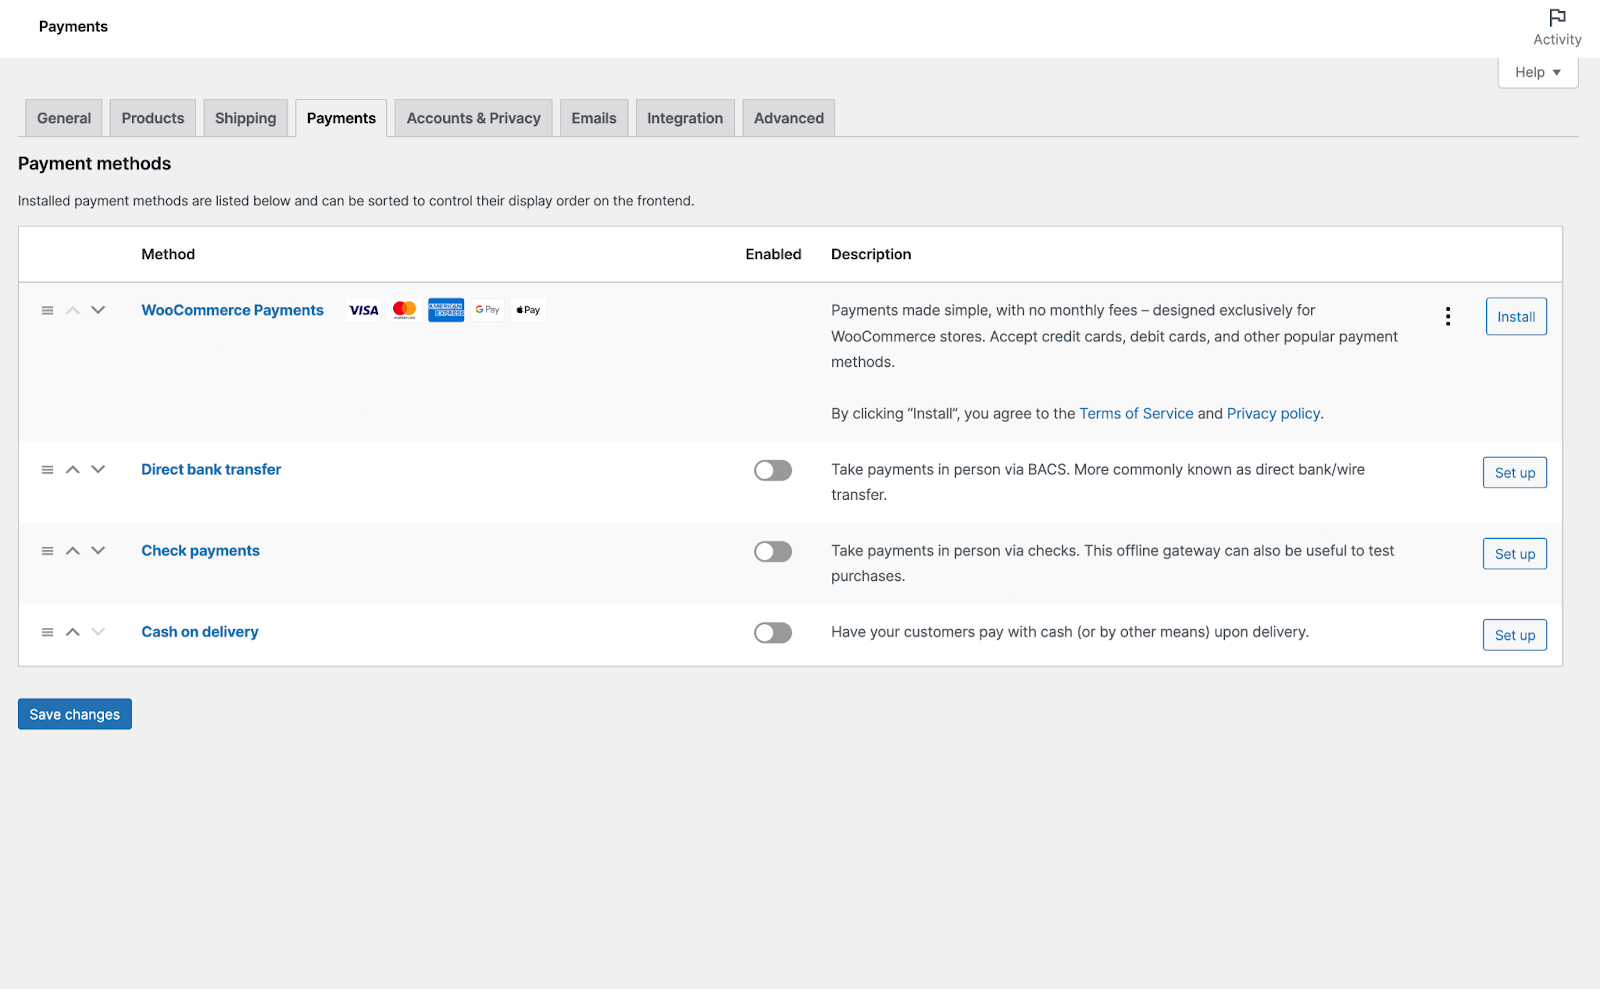Viewport: 1600px width, 989px height.
Task: Install WooCommerce Payments
Action: click(1515, 317)
